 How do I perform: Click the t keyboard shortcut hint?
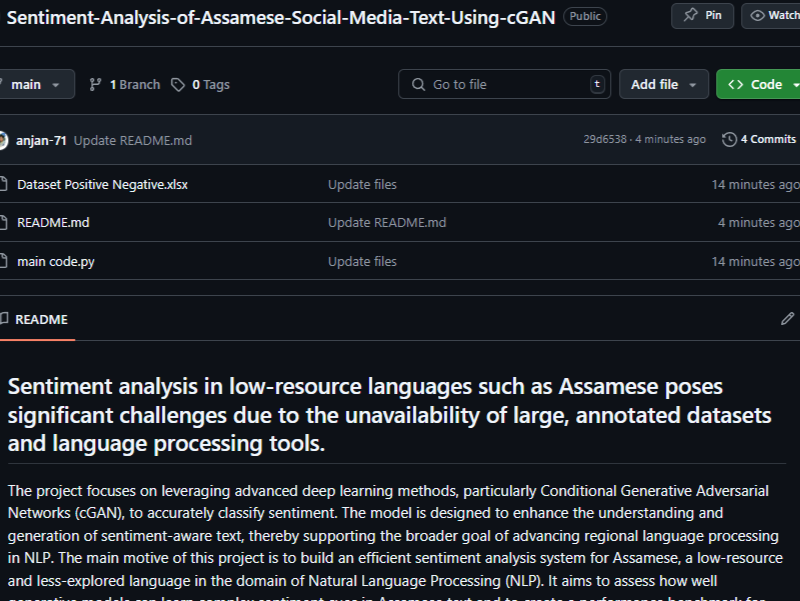pos(597,84)
